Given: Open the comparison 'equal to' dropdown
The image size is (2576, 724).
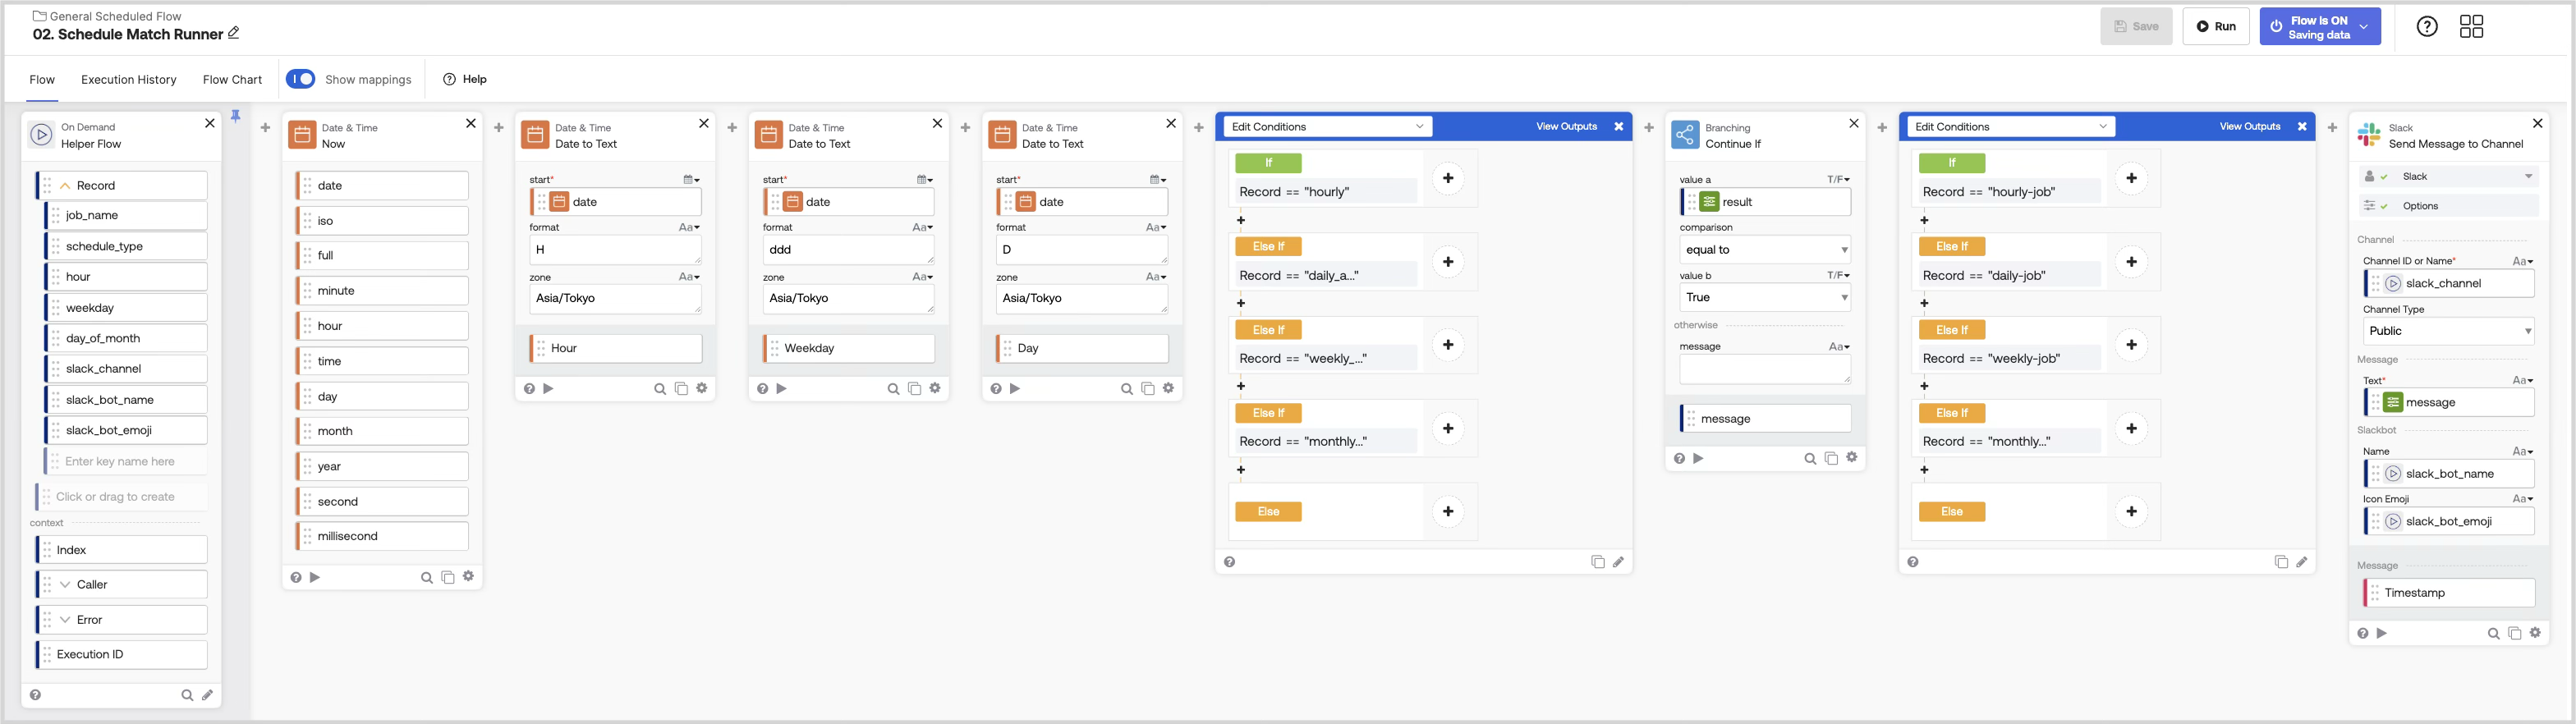Looking at the screenshot, I should coord(1765,250).
